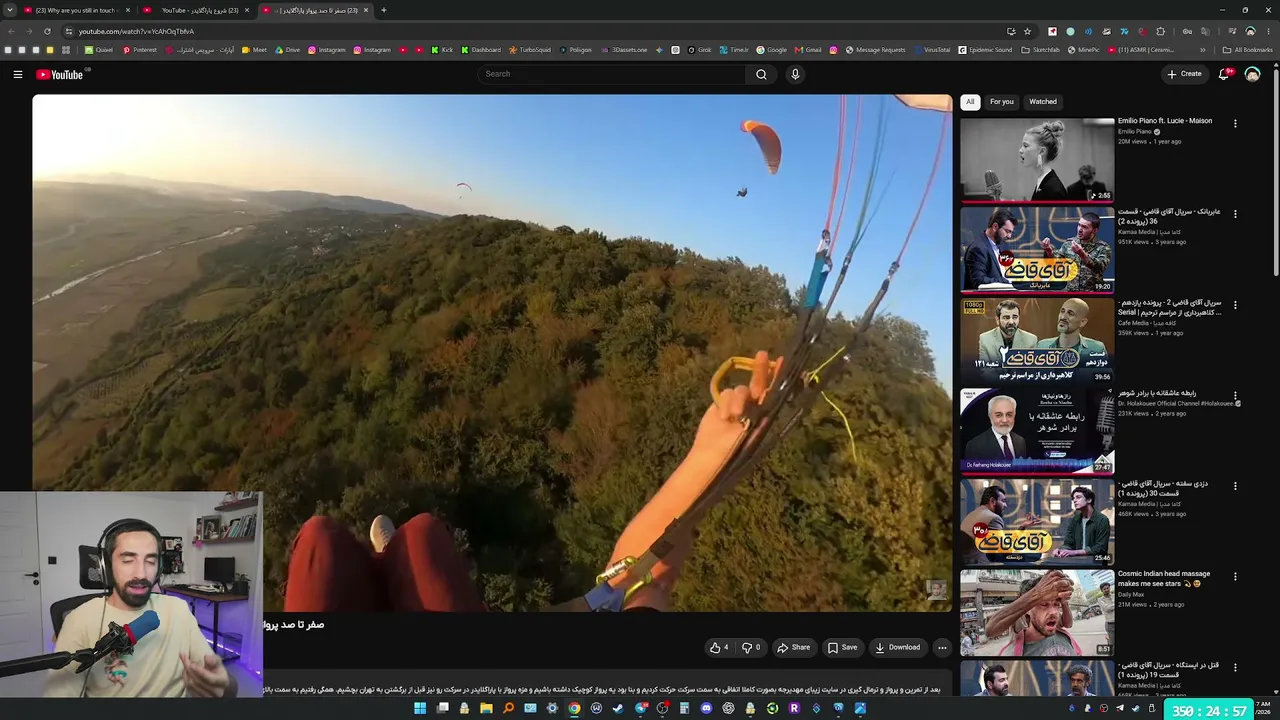Viewport: 1280px width, 720px height.
Task: Open the Sketchfab bookmark
Action: (1041, 50)
